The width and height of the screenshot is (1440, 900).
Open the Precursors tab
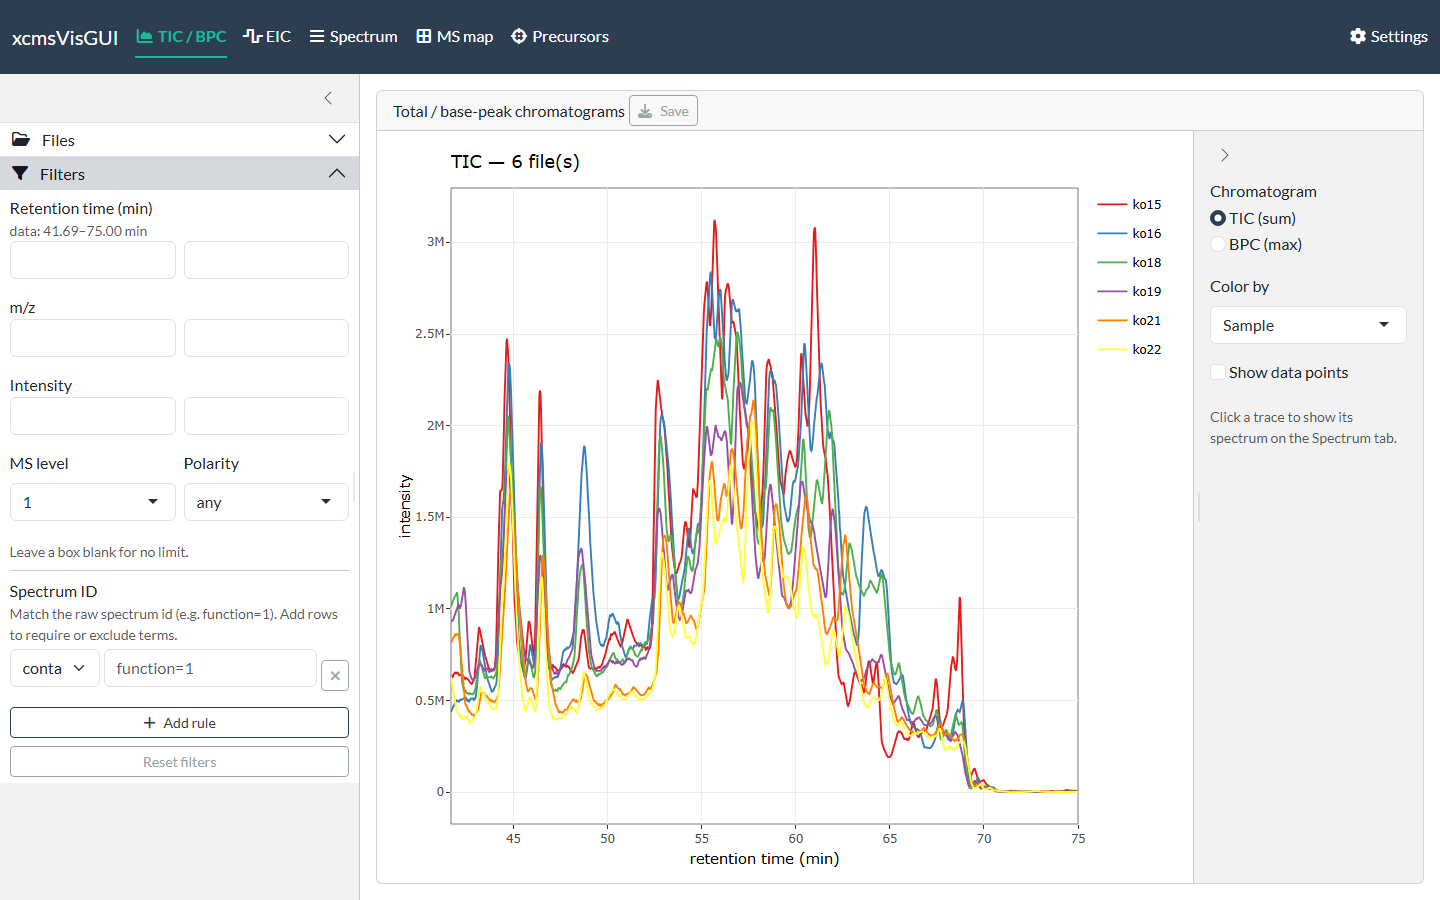(560, 36)
